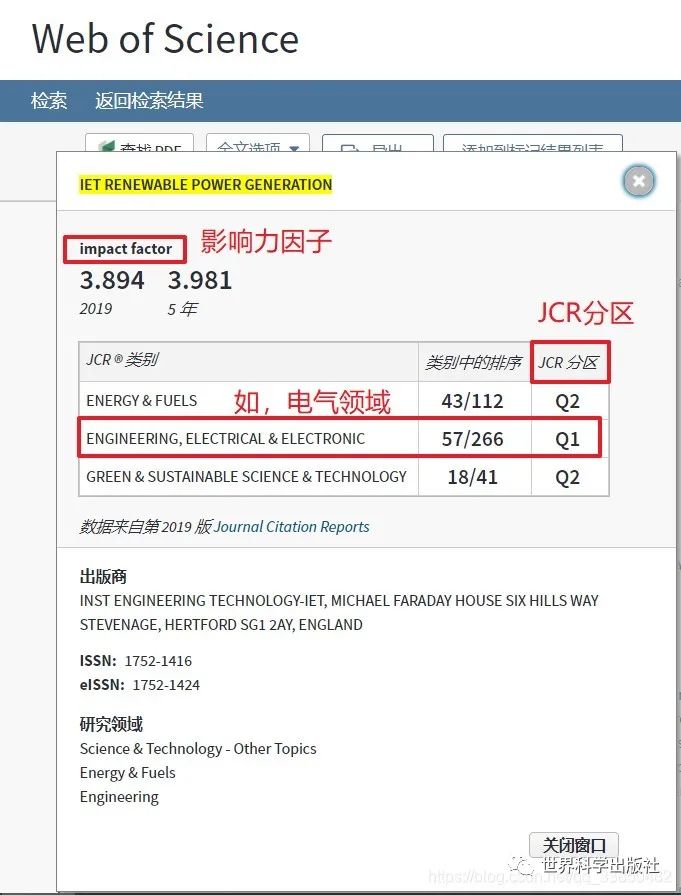Go to 返回检索结果 in the navigation bar
Viewport: 681px width, 895px height.
pyautogui.click(x=149, y=101)
